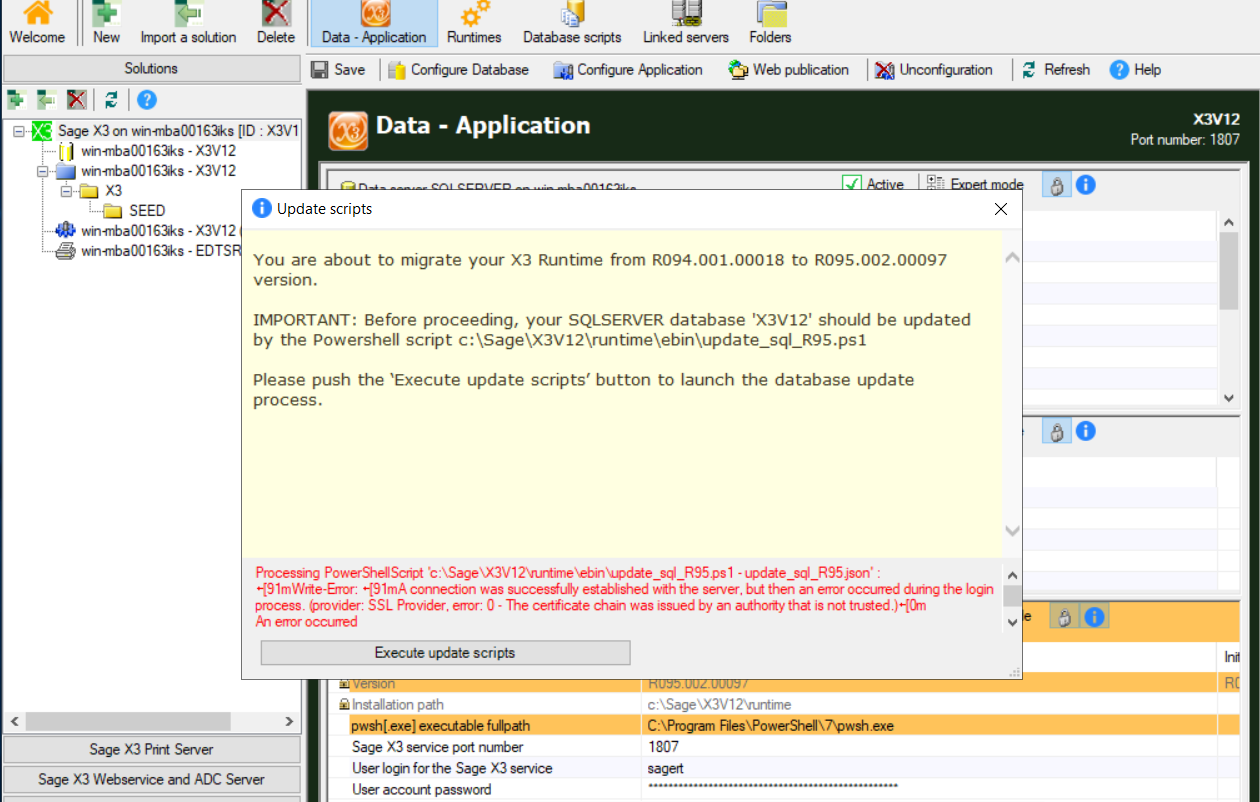Click down arrow of dialog message scrollbar

tap(1011, 531)
